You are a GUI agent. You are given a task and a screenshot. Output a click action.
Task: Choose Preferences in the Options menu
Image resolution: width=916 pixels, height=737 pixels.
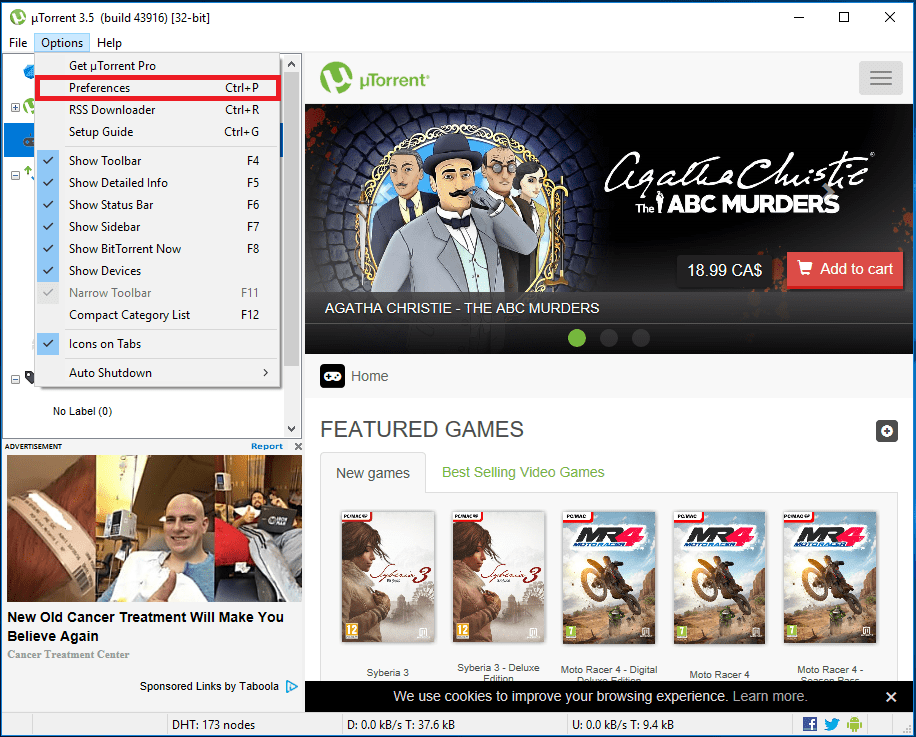tap(158, 88)
